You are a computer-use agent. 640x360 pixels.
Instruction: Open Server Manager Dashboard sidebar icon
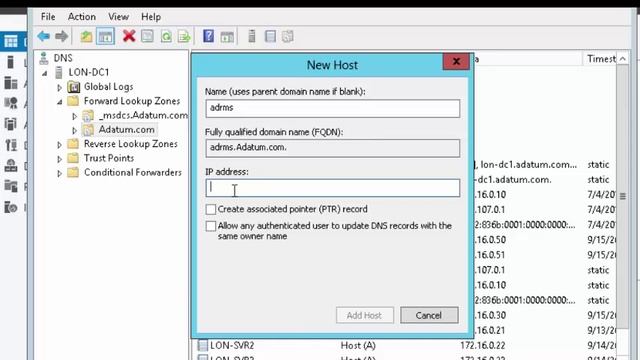coord(11,41)
